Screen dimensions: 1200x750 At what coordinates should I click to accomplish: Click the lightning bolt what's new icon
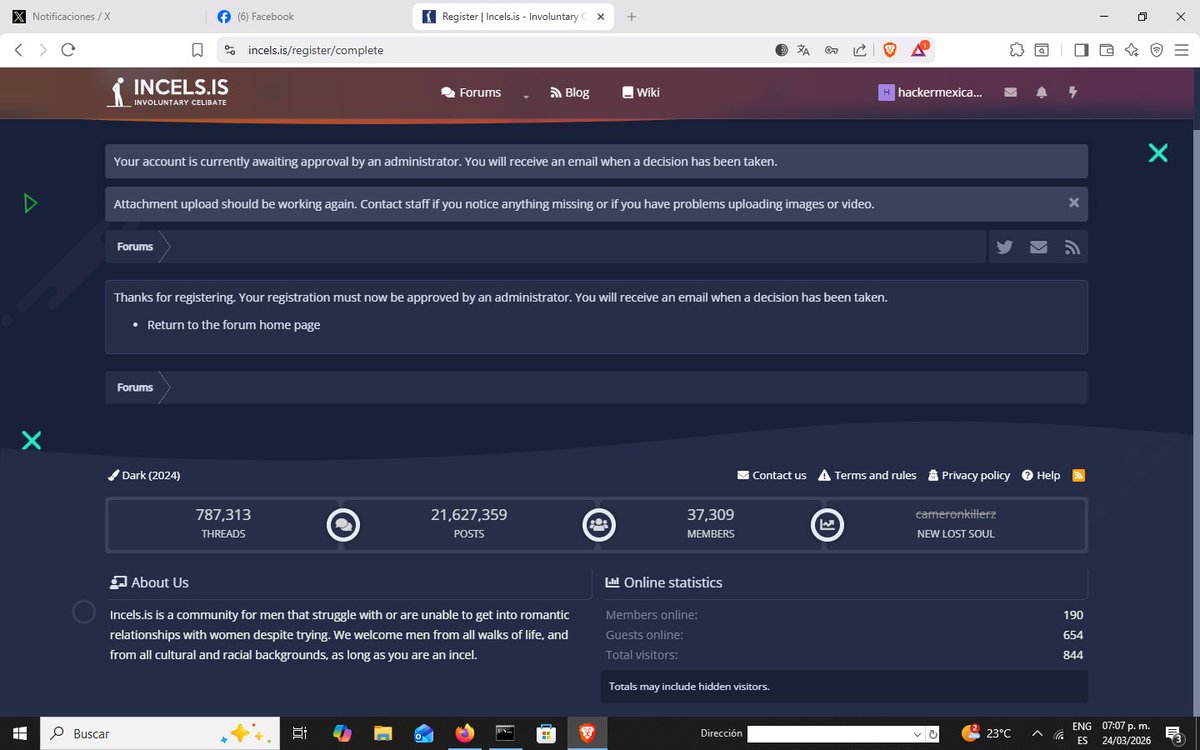click(x=1074, y=92)
